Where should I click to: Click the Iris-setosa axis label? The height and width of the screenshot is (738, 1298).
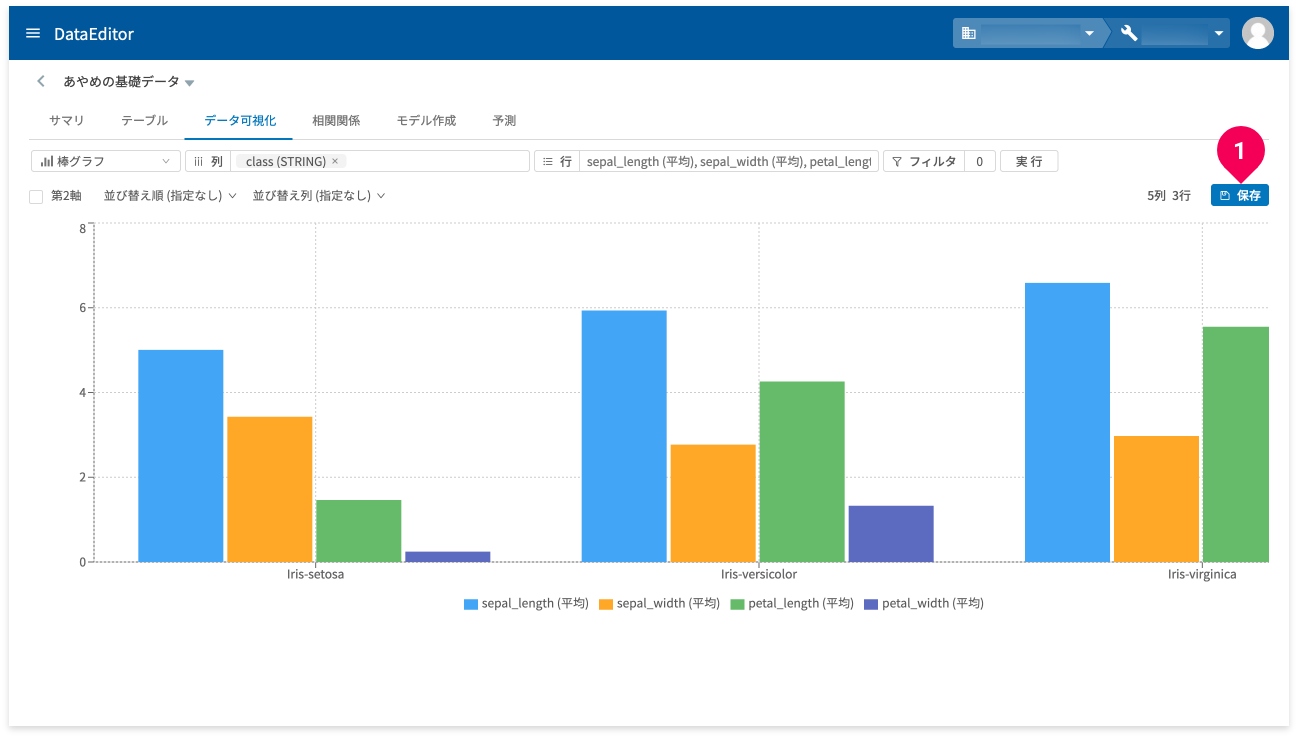(315, 575)
